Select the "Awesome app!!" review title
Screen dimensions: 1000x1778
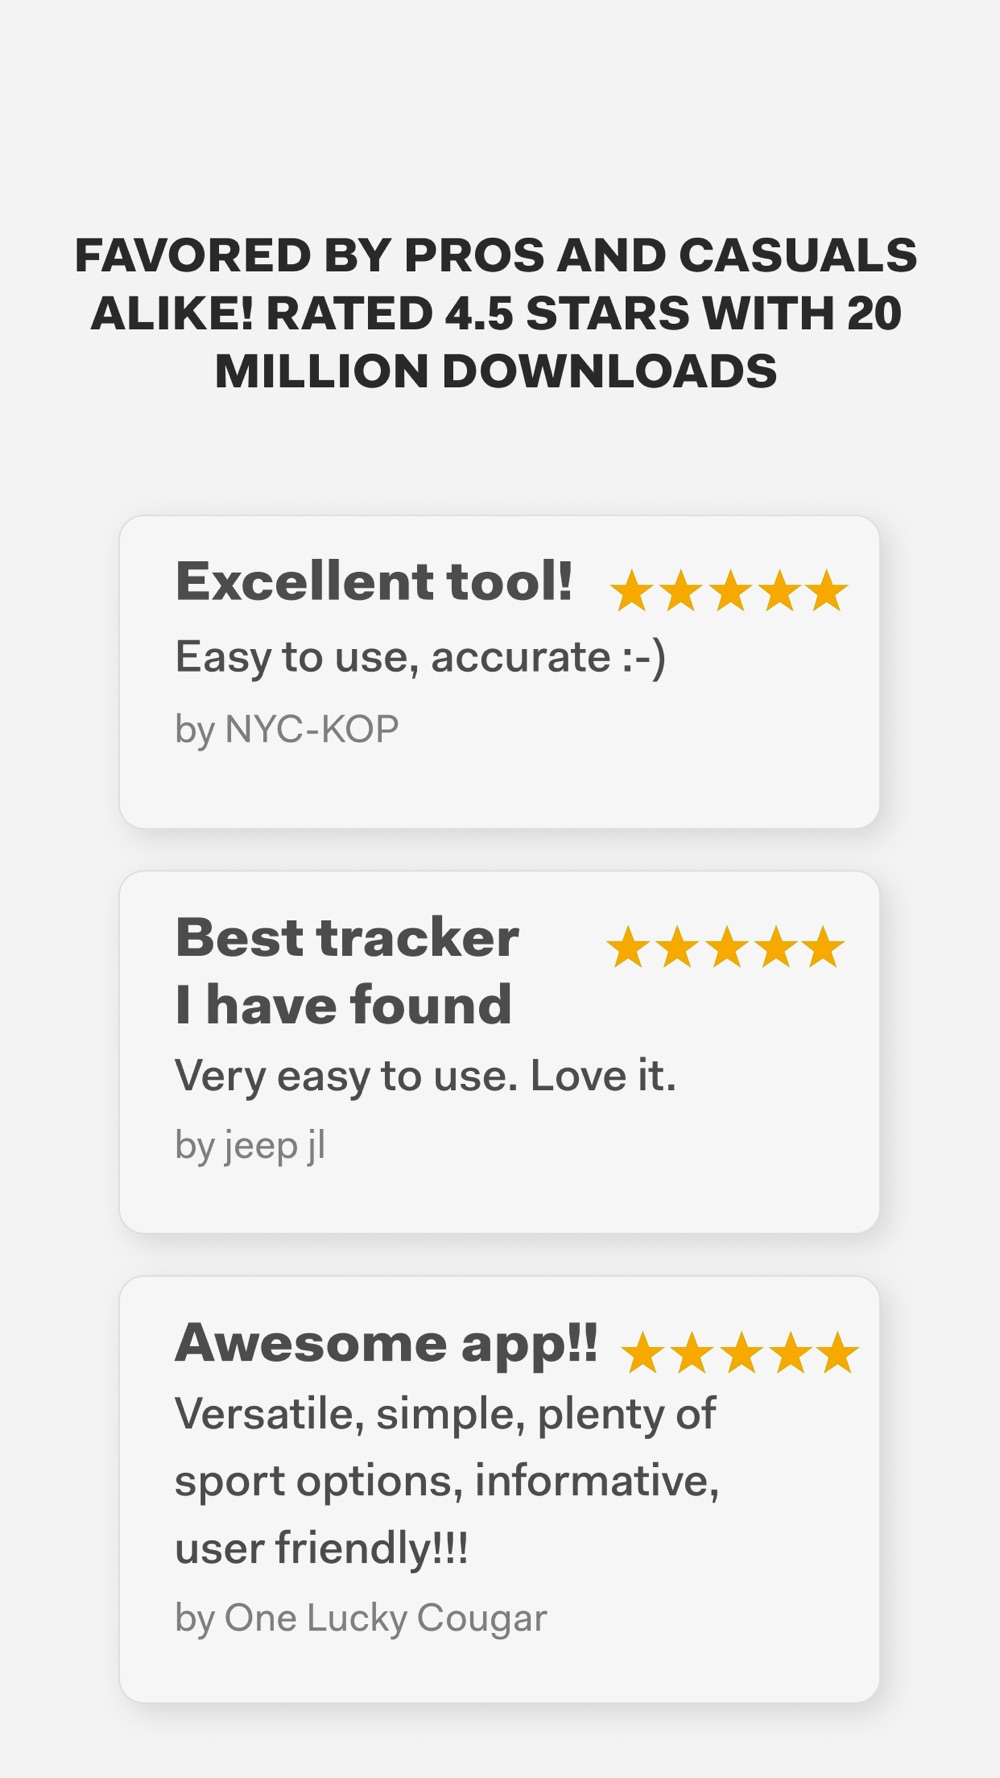pyautogui.click(x=386, y=1342)
